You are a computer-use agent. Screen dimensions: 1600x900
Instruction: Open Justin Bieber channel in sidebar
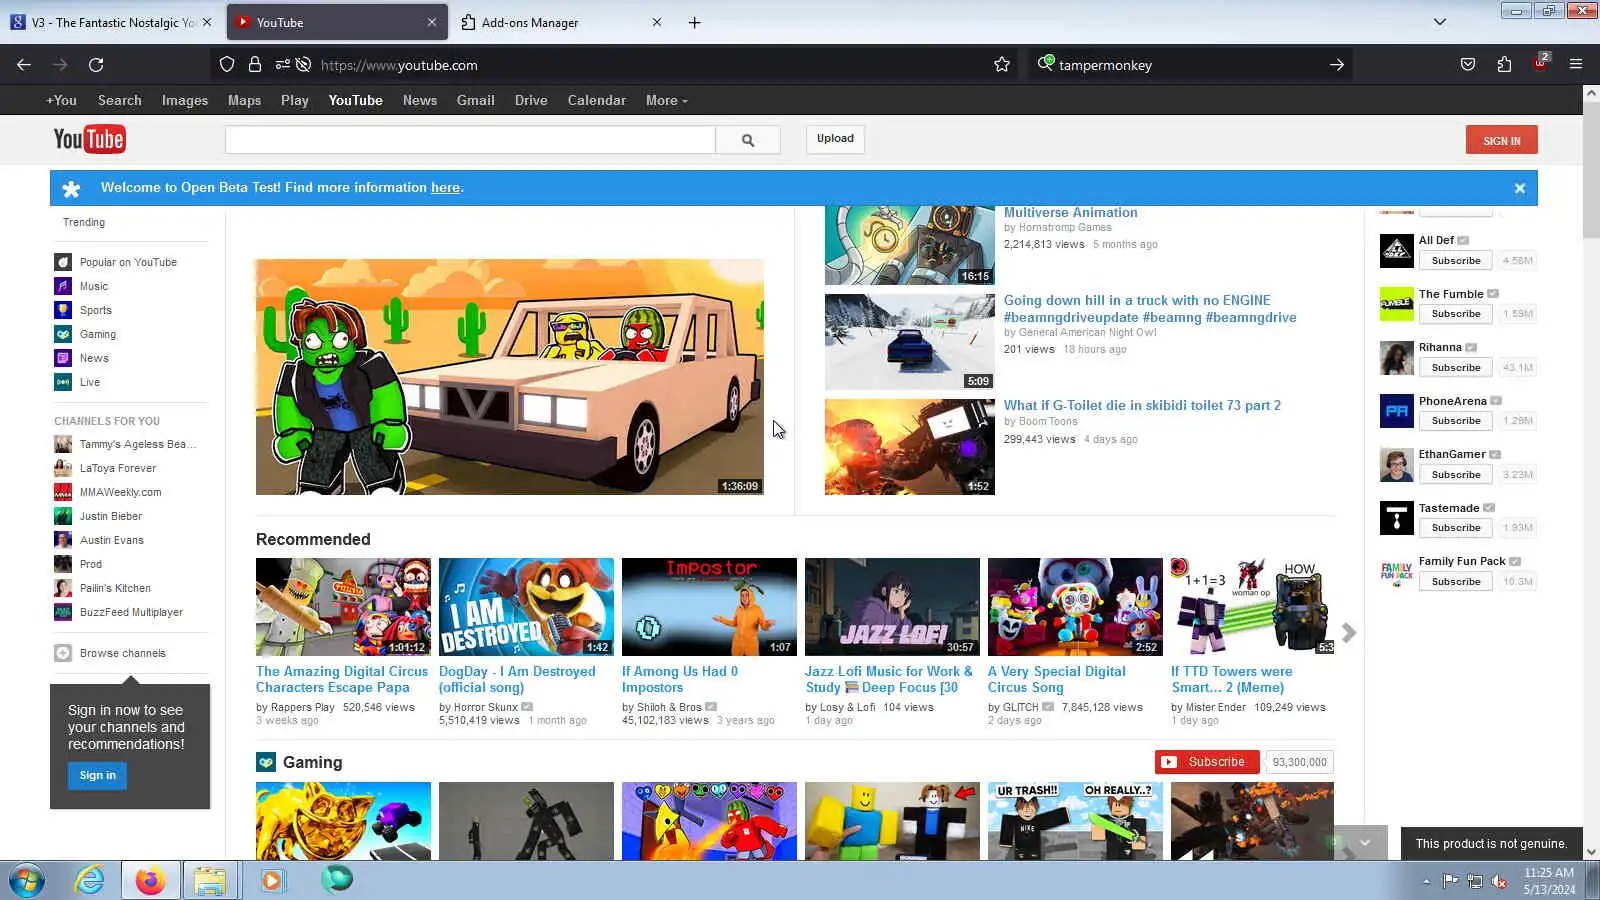tap(111, 516)
